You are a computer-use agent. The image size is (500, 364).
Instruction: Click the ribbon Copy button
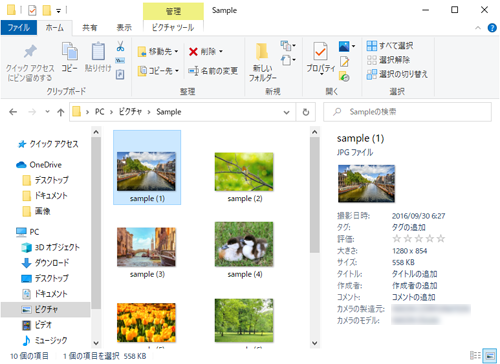[70, 57]
